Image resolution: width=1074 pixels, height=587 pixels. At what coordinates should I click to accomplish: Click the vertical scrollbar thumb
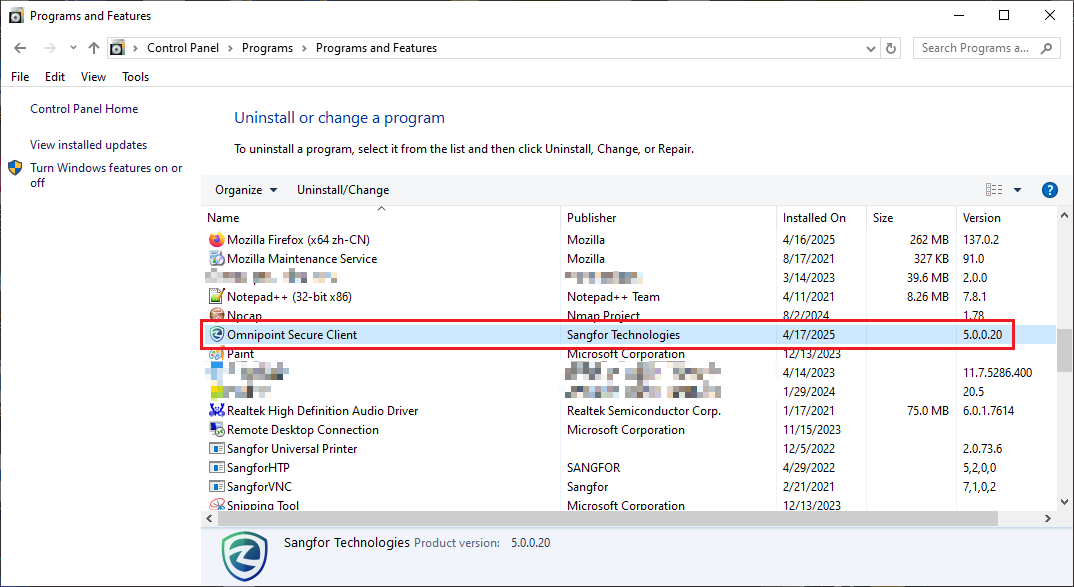(x=1064, y=350)
